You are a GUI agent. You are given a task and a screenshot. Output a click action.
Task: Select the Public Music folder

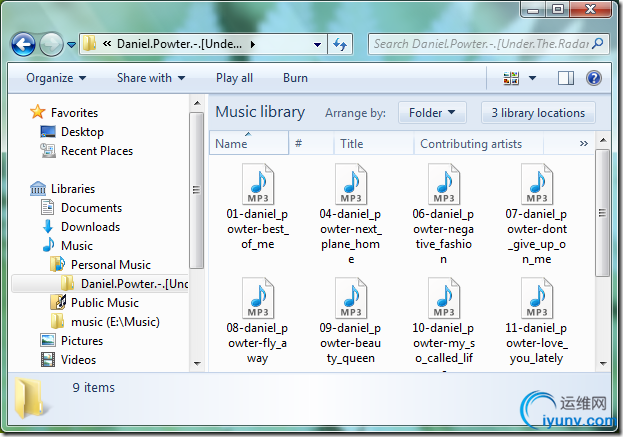tap(105, 303)
